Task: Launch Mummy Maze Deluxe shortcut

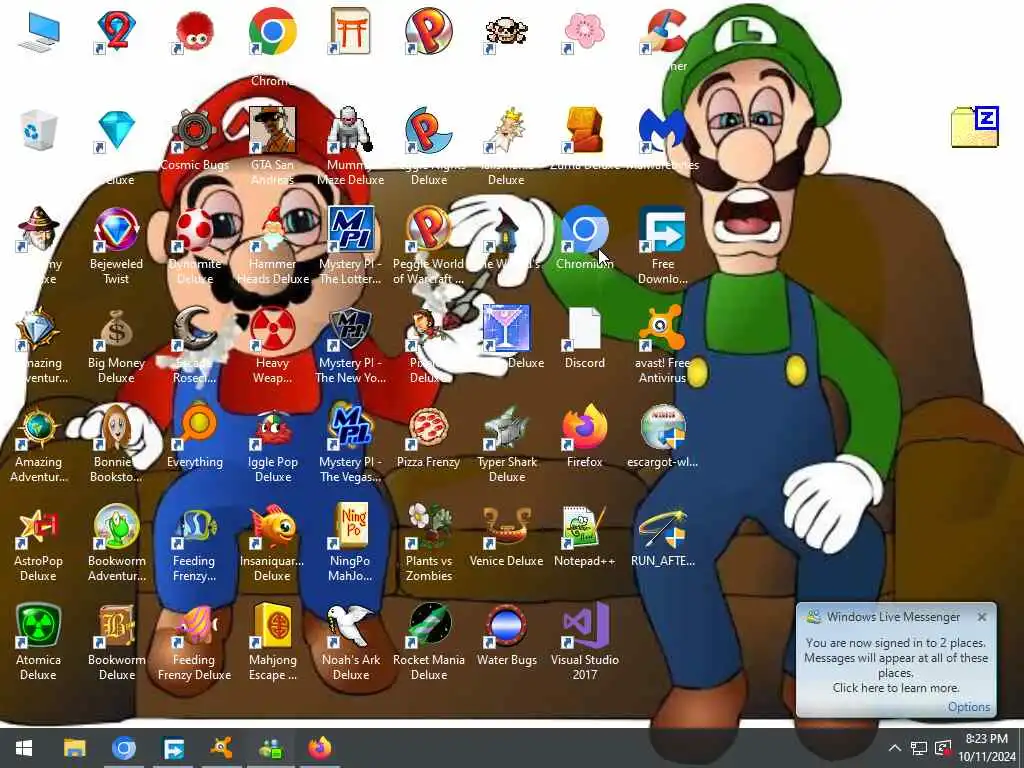Action: [x=350, y=130]
